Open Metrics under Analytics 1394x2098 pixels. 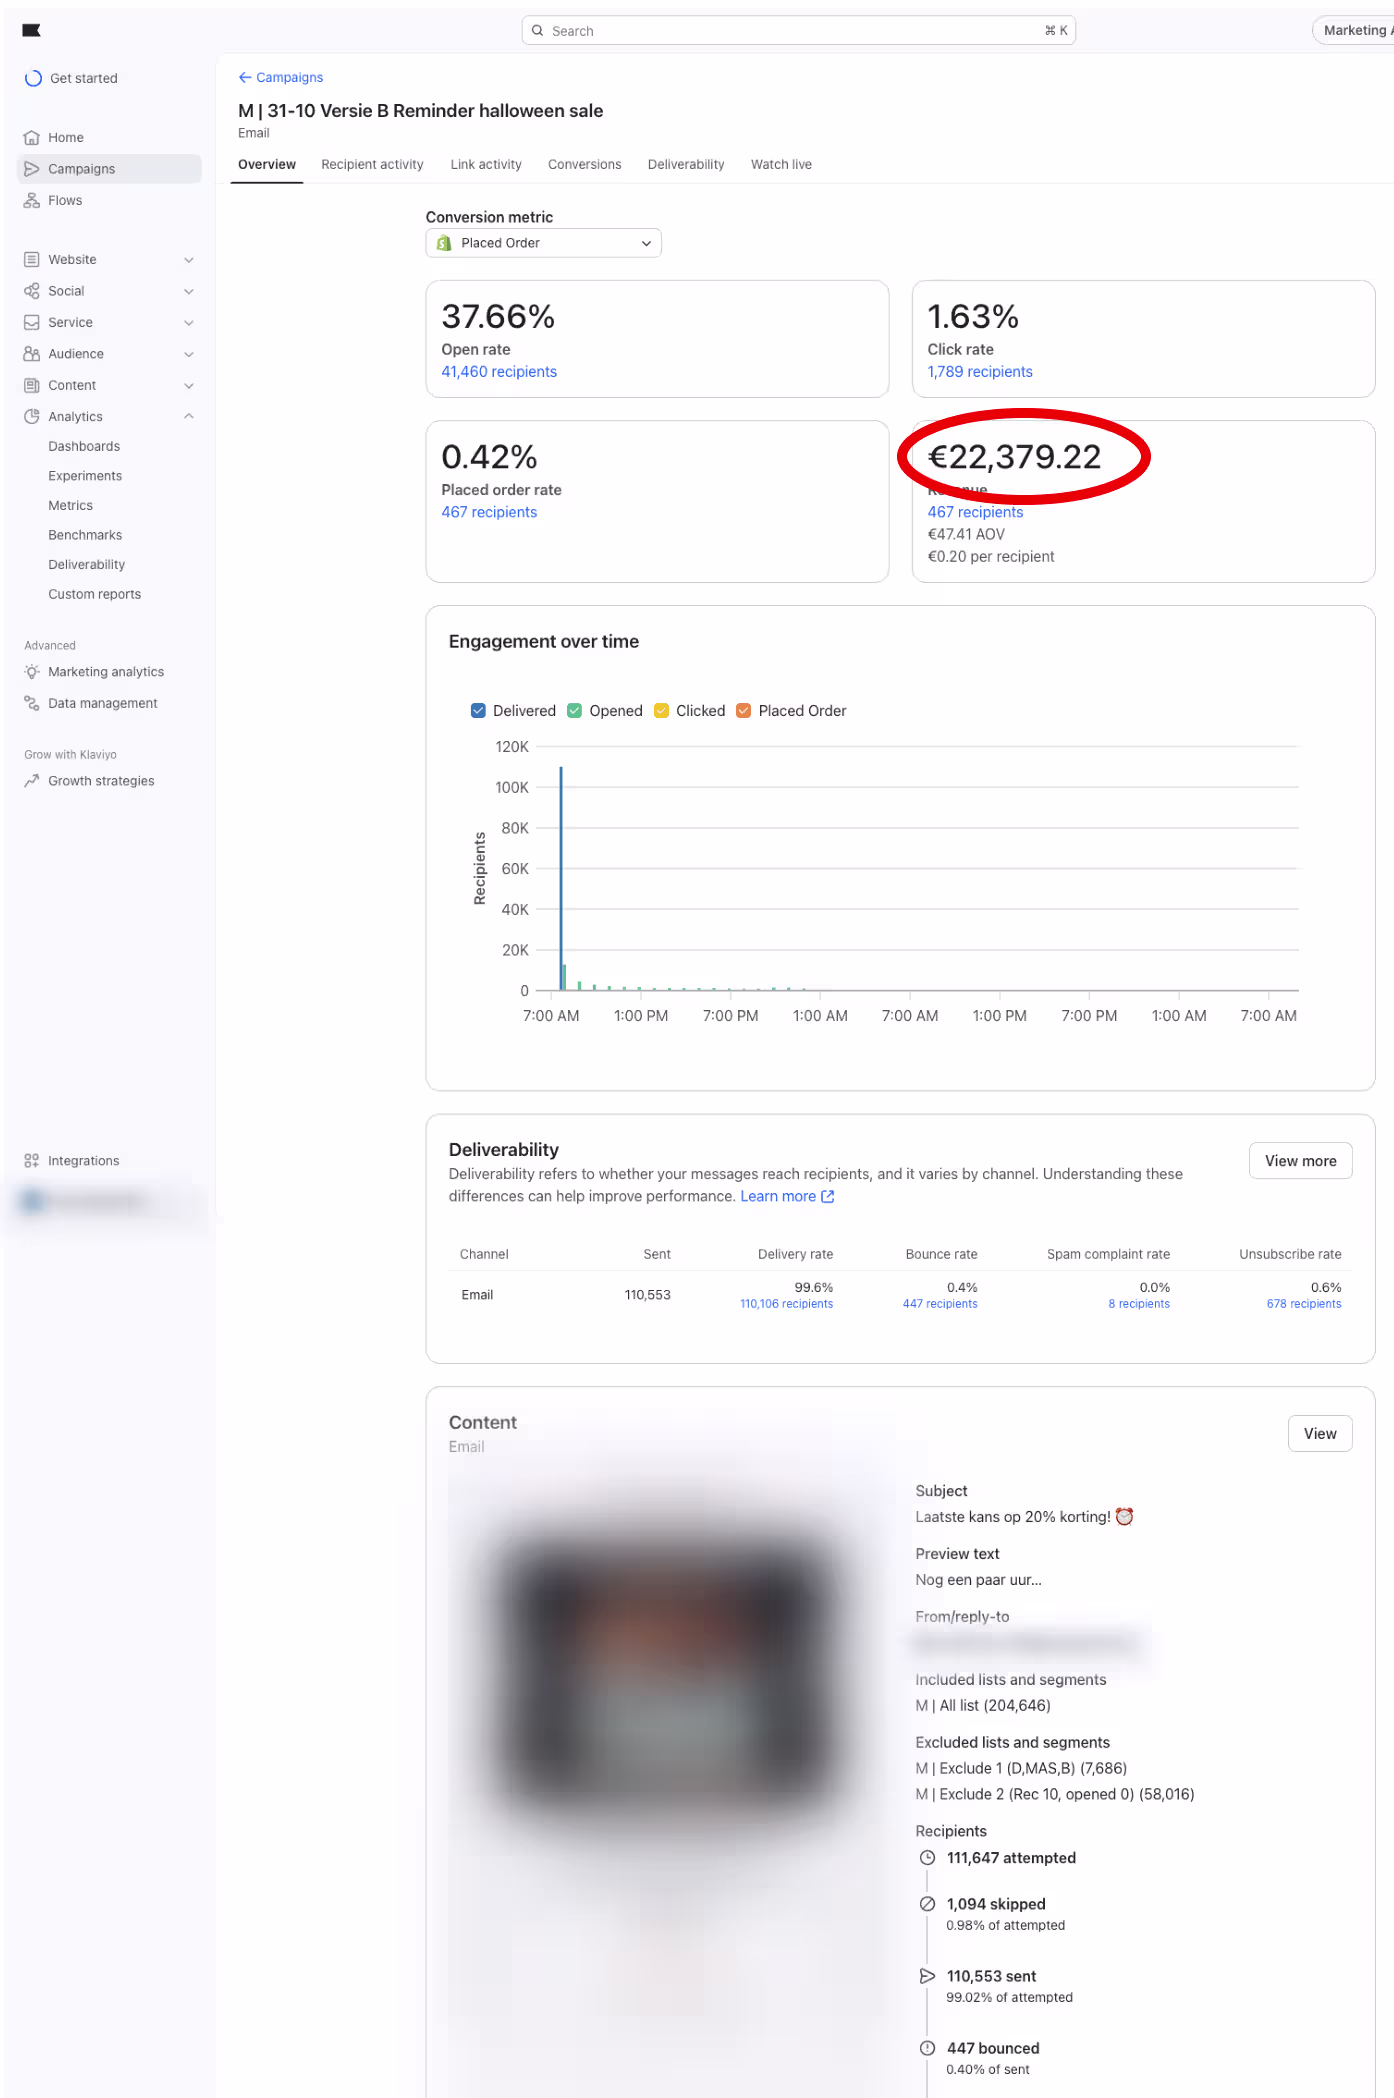pos(70,506)
